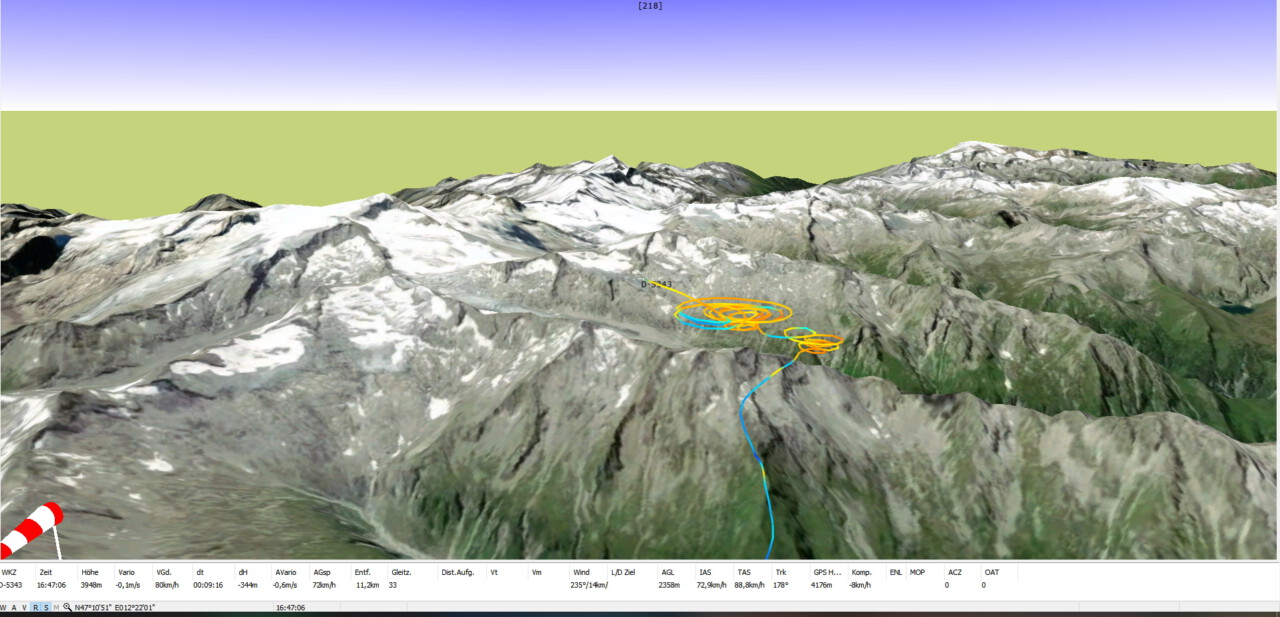
Task: Click the Zeit column header
Action: tap(46, 572)
